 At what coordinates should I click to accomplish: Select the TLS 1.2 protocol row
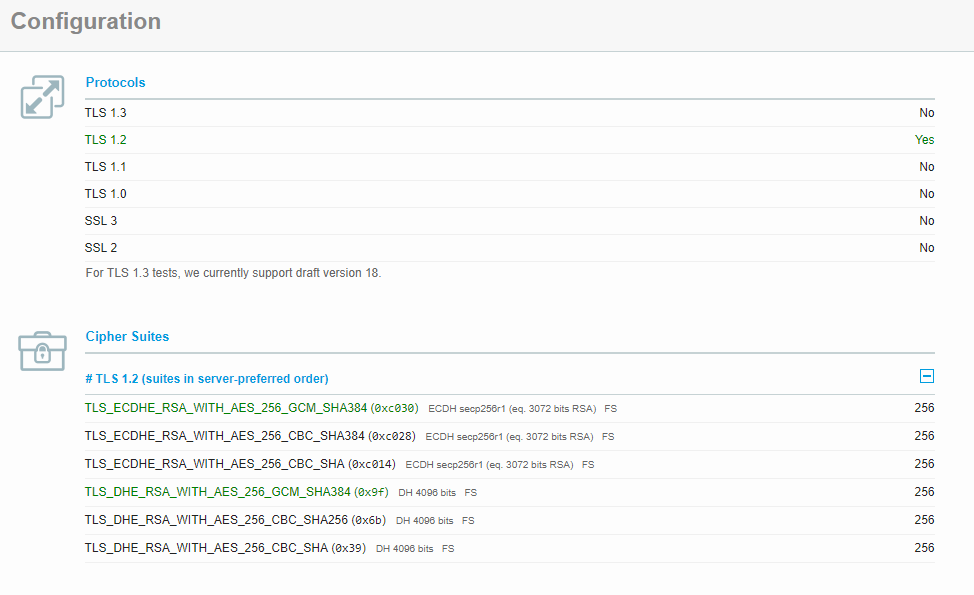[x=106, y=140]
